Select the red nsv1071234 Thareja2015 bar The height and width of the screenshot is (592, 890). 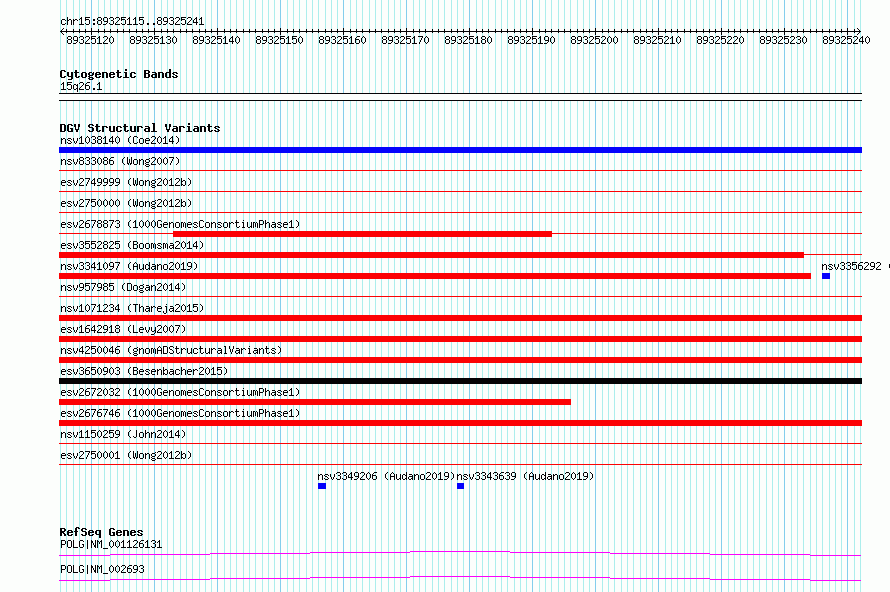(x=460, y=318)
